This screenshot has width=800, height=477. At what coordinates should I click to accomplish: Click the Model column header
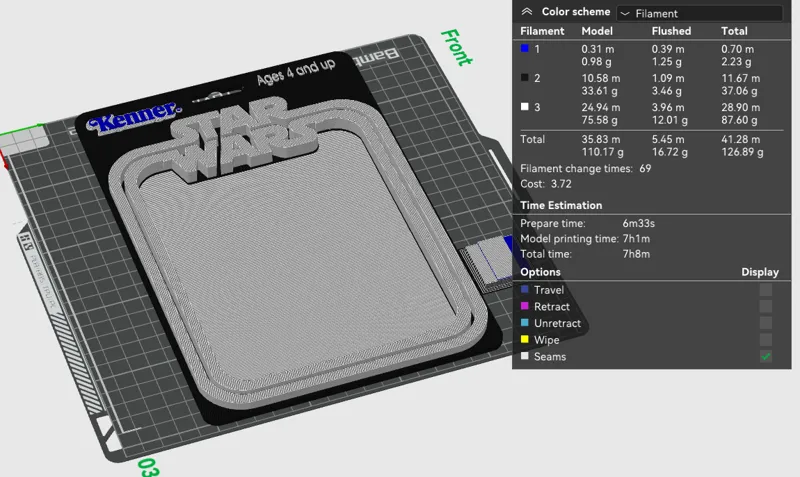click(597, 31)
